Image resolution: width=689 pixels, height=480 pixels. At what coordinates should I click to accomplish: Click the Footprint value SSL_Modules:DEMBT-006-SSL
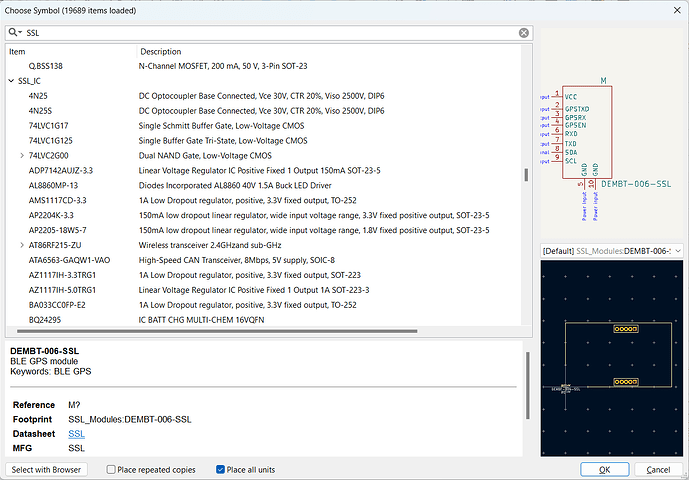(130, 419)
